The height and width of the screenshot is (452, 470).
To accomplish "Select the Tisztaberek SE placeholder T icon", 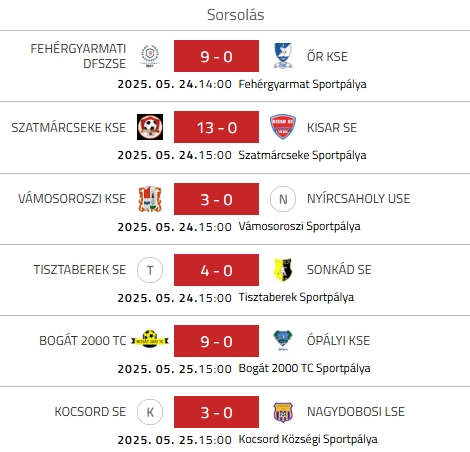I will coord(150,270).
